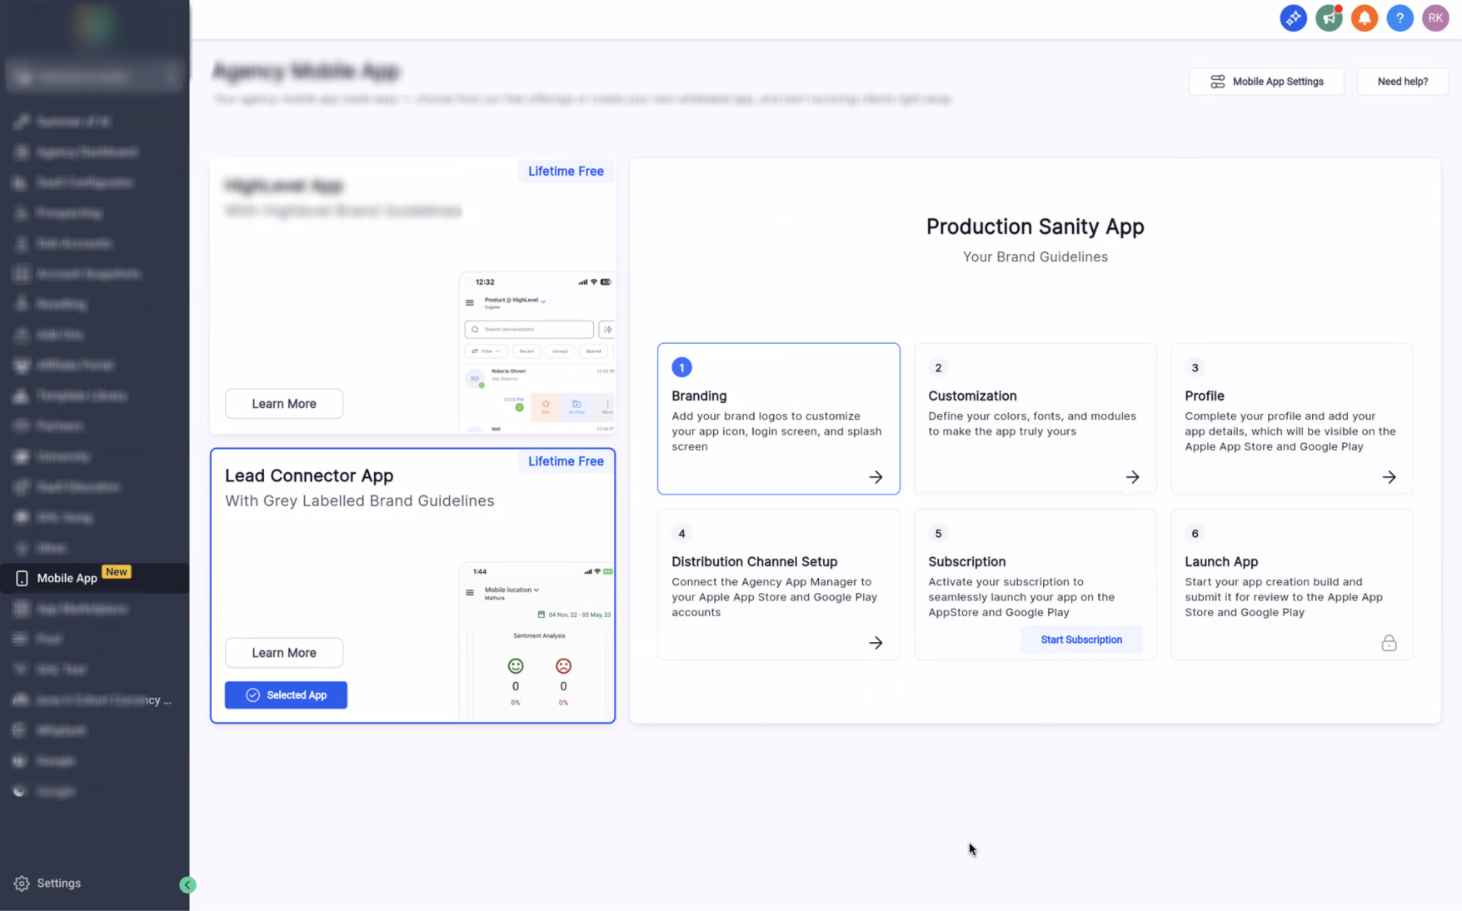Click the Need help? button
1462x911 pixels.
(x=1402, y=82)
